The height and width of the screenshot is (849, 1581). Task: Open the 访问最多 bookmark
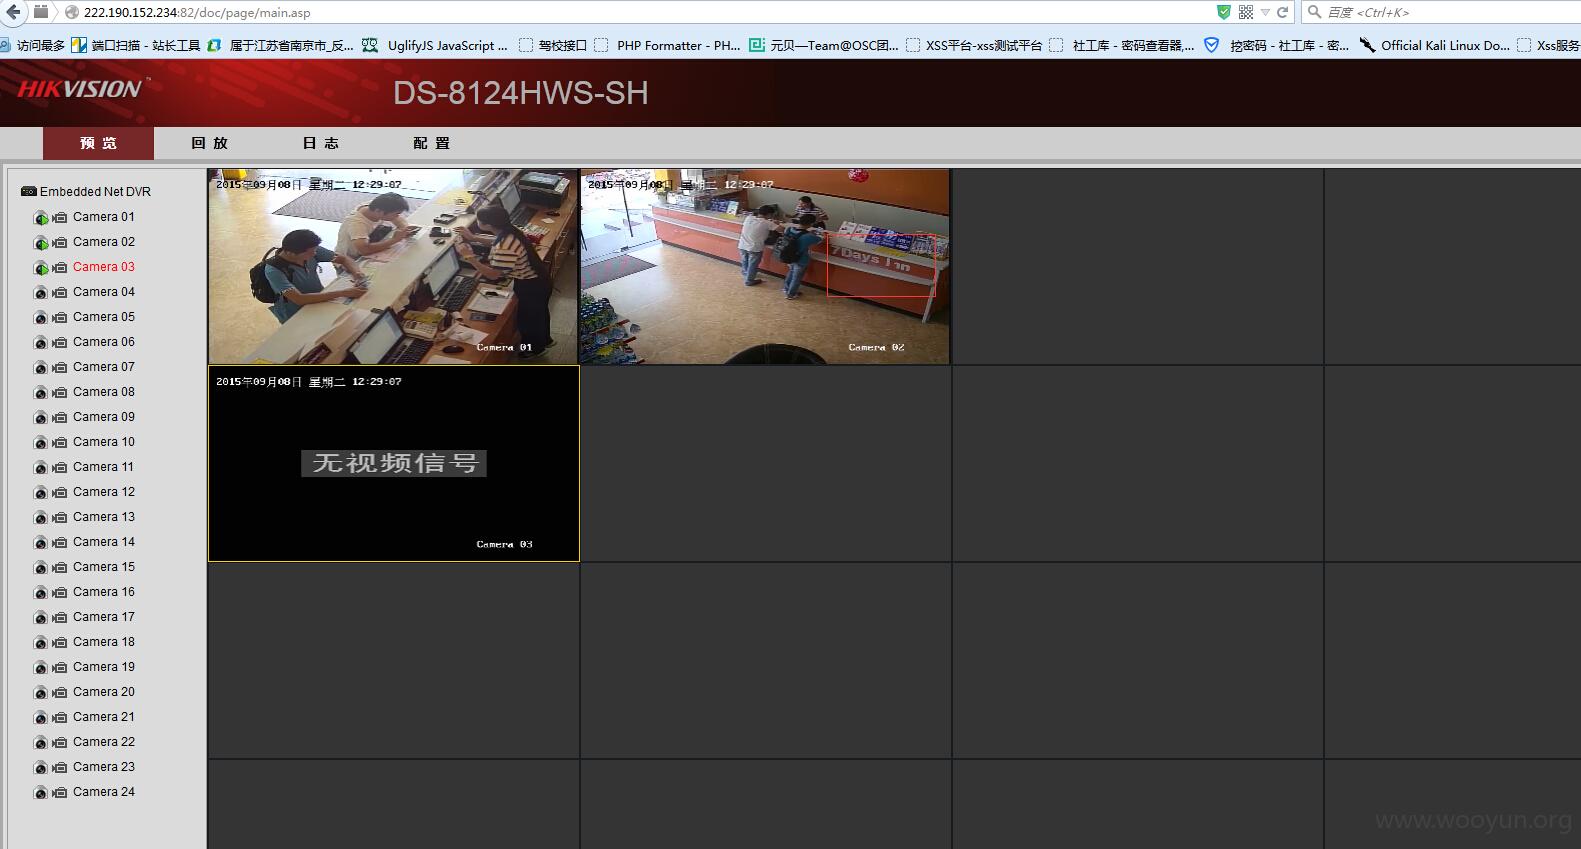point(33,45)
